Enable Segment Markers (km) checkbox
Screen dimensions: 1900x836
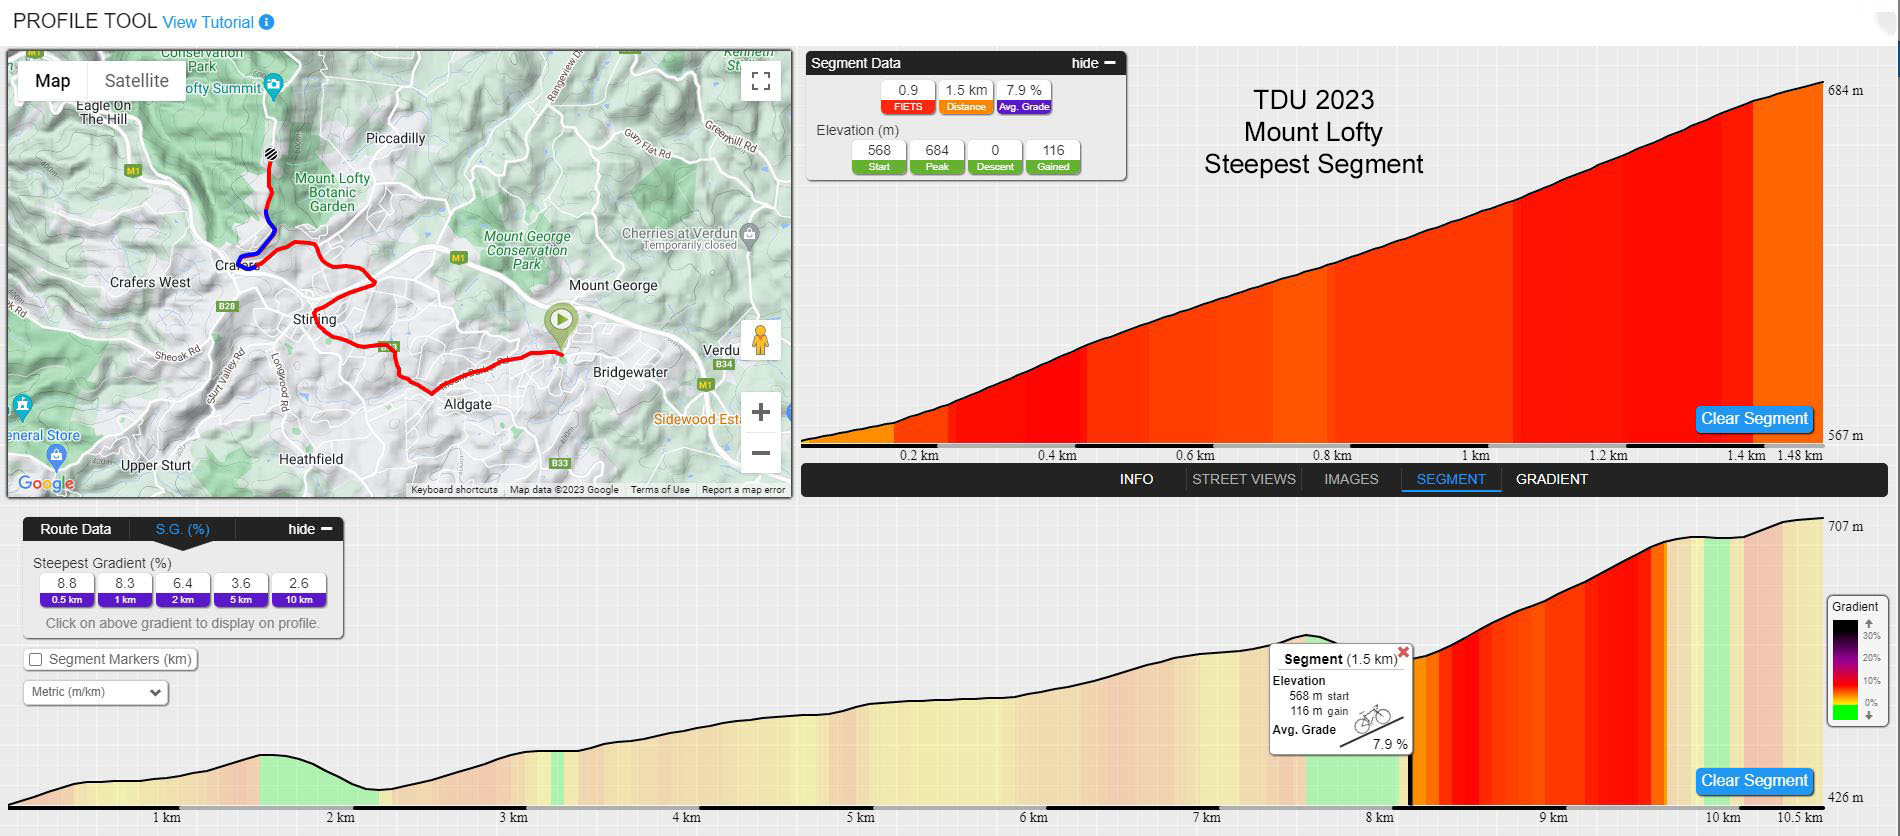36,659
